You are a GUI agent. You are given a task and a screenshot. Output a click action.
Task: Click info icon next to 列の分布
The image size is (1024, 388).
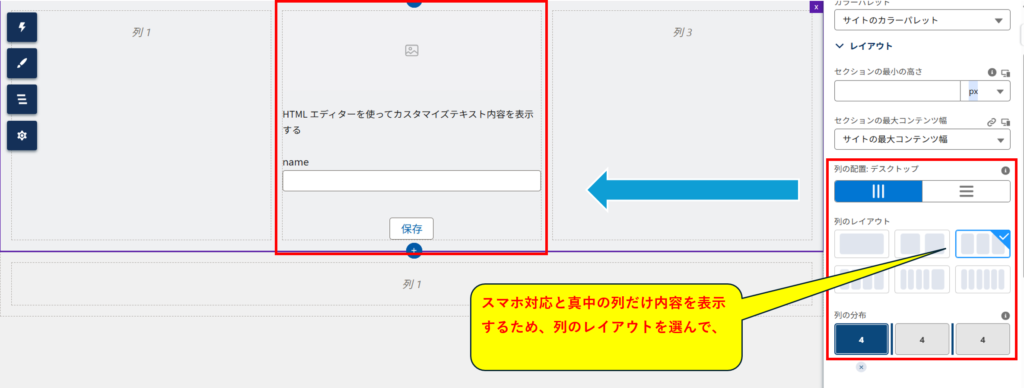[x=1006, y=315]
